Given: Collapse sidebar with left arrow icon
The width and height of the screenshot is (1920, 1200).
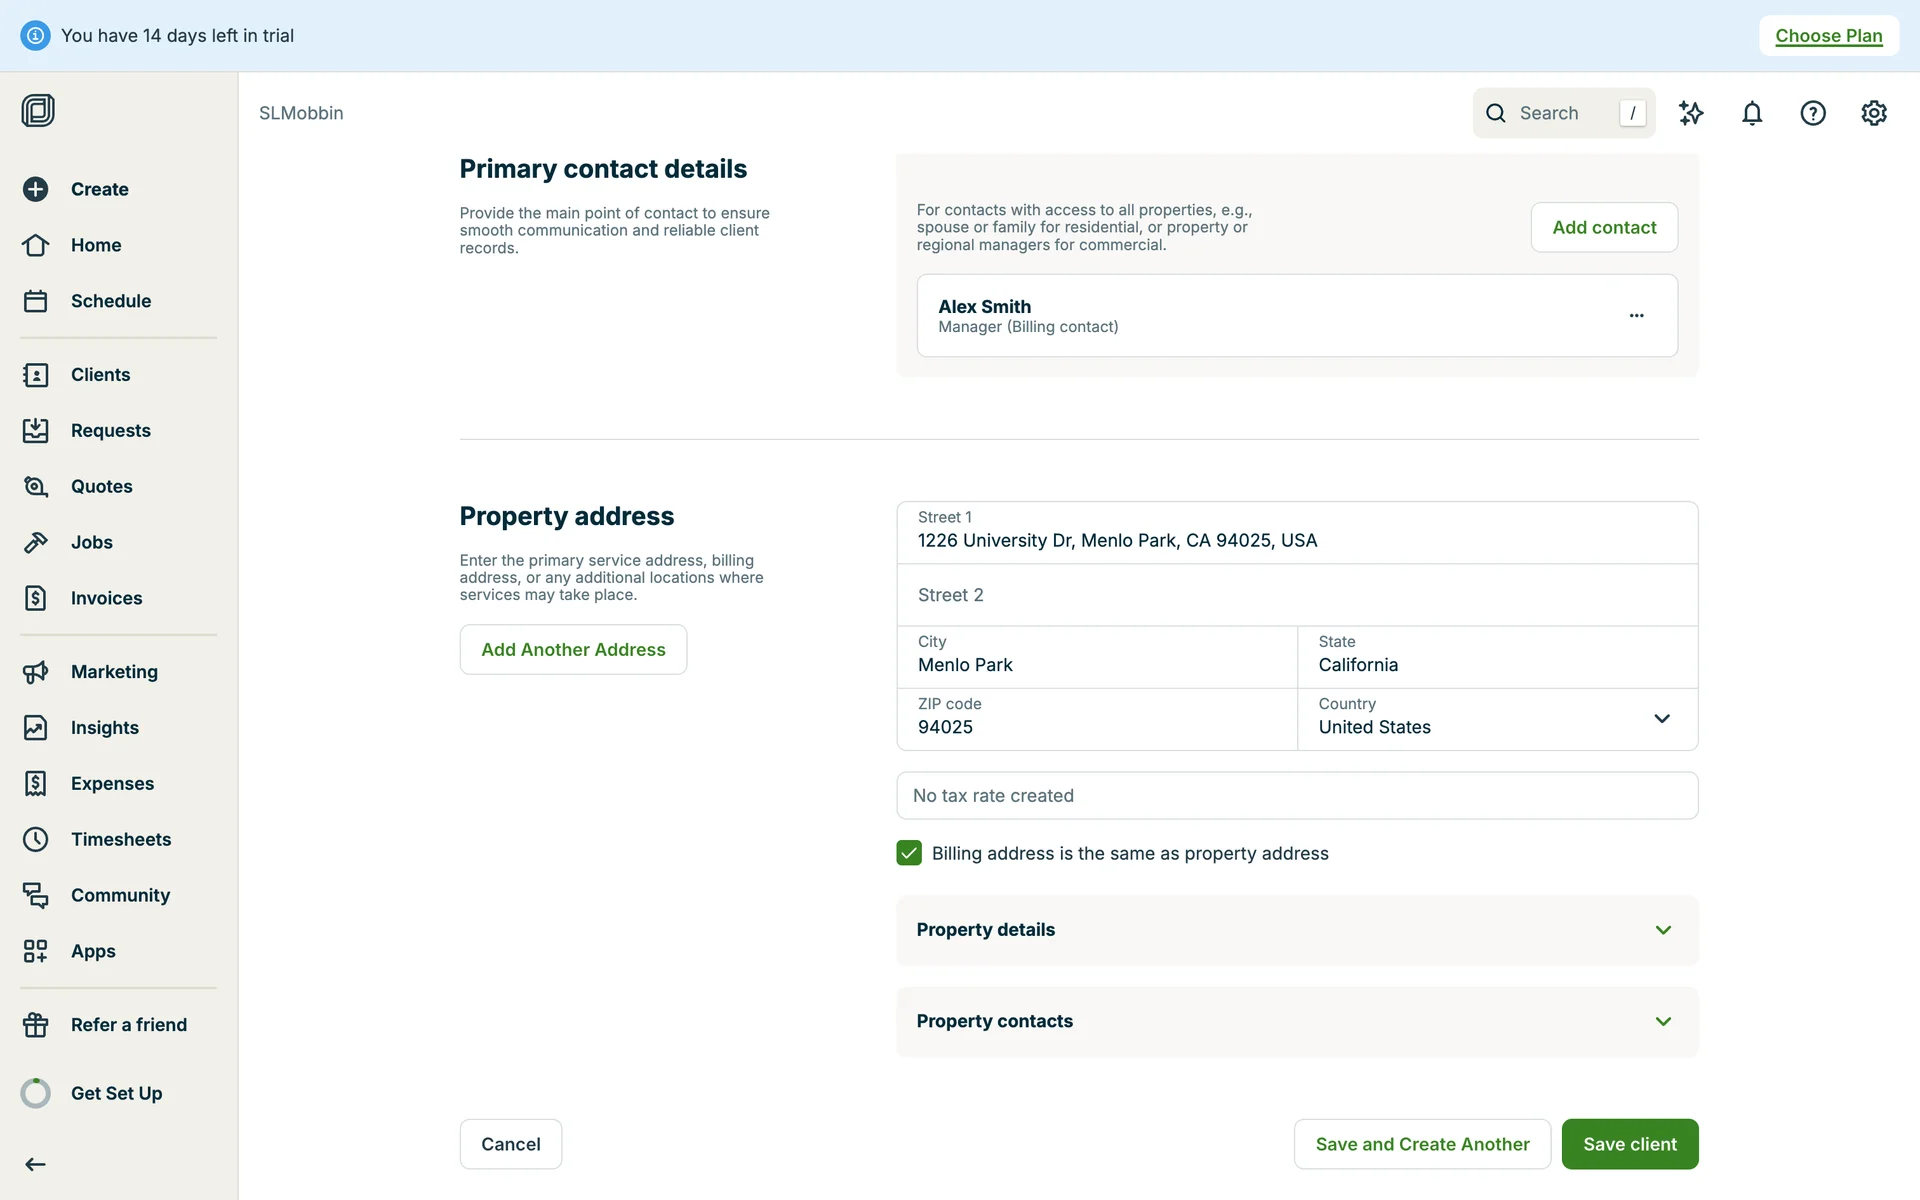Looking at the screenshot, I should pyautogui.click(x=36, y=1164).
